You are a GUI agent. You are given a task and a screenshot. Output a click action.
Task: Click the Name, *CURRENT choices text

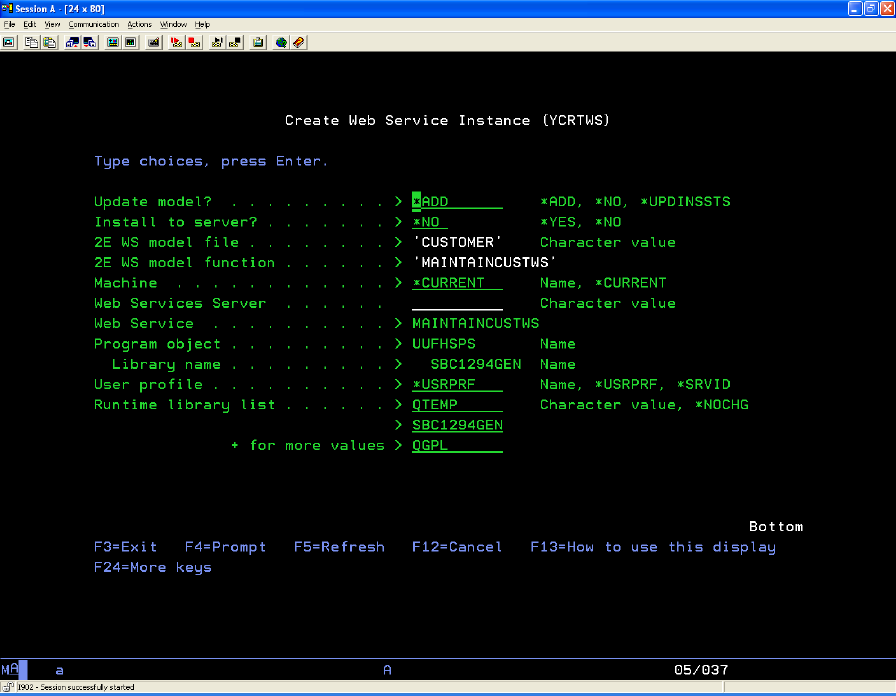pyautogui.click(x=603, y=283)
